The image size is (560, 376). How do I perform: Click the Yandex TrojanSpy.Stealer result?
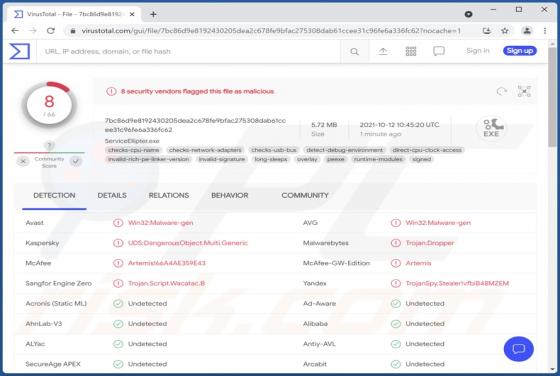pyautogui.click(x=457, y=284)
